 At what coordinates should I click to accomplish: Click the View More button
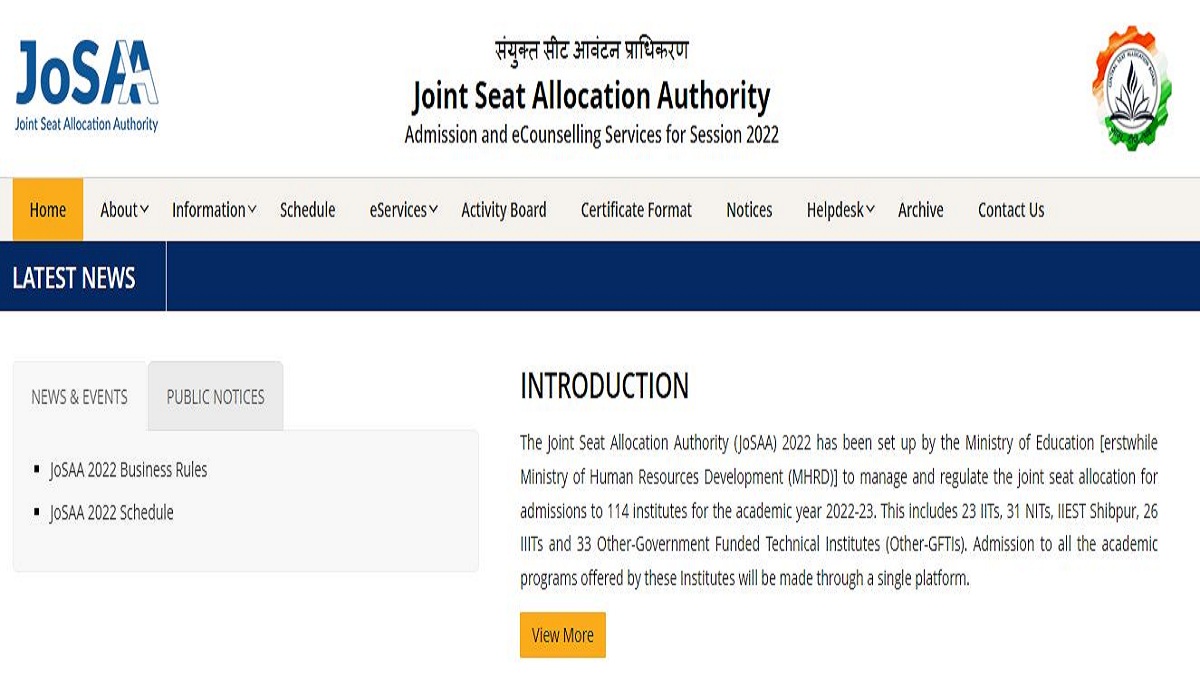click(x=563, y=635)
